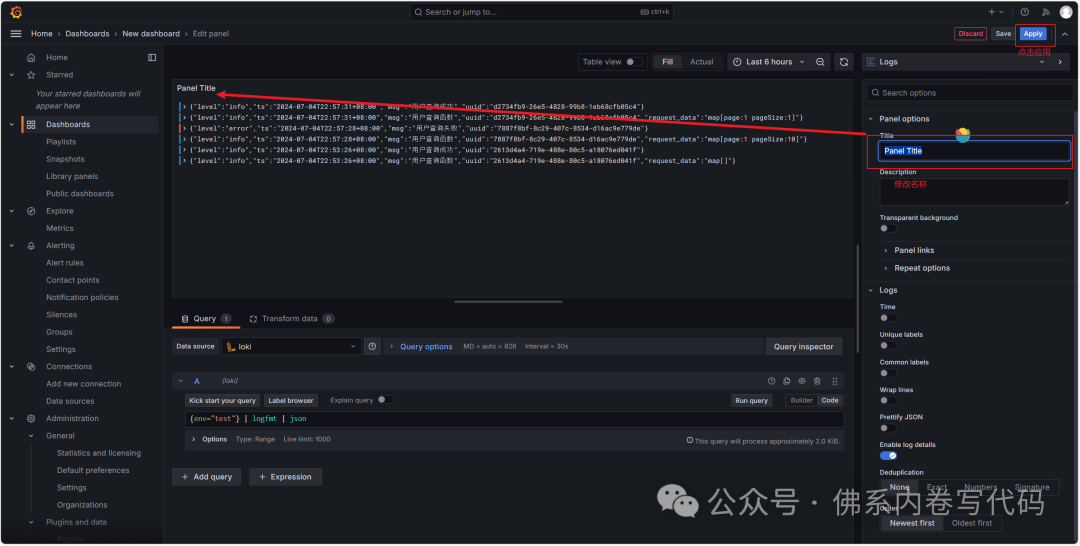Open the Logs visualization picker
Viewport: 1080px width, 546px height.
point(956,62)
